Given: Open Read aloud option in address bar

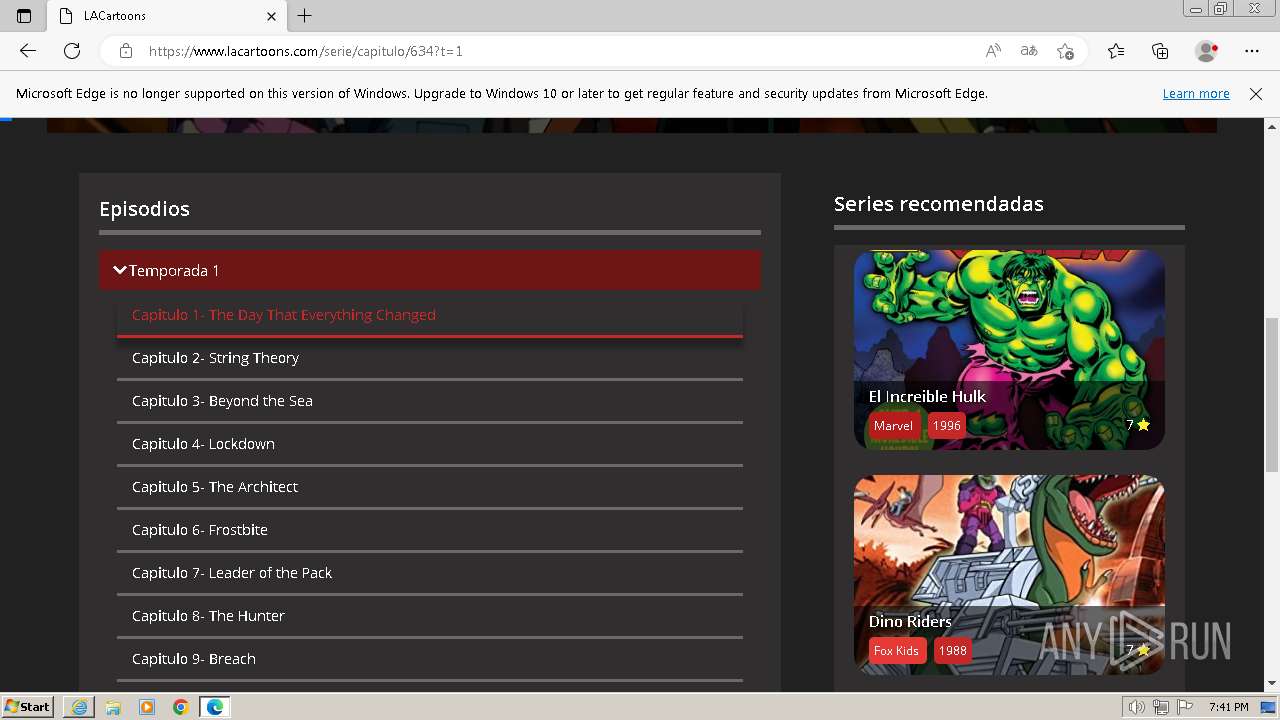Looking at the screenshot, I should [x=993, y=51].
